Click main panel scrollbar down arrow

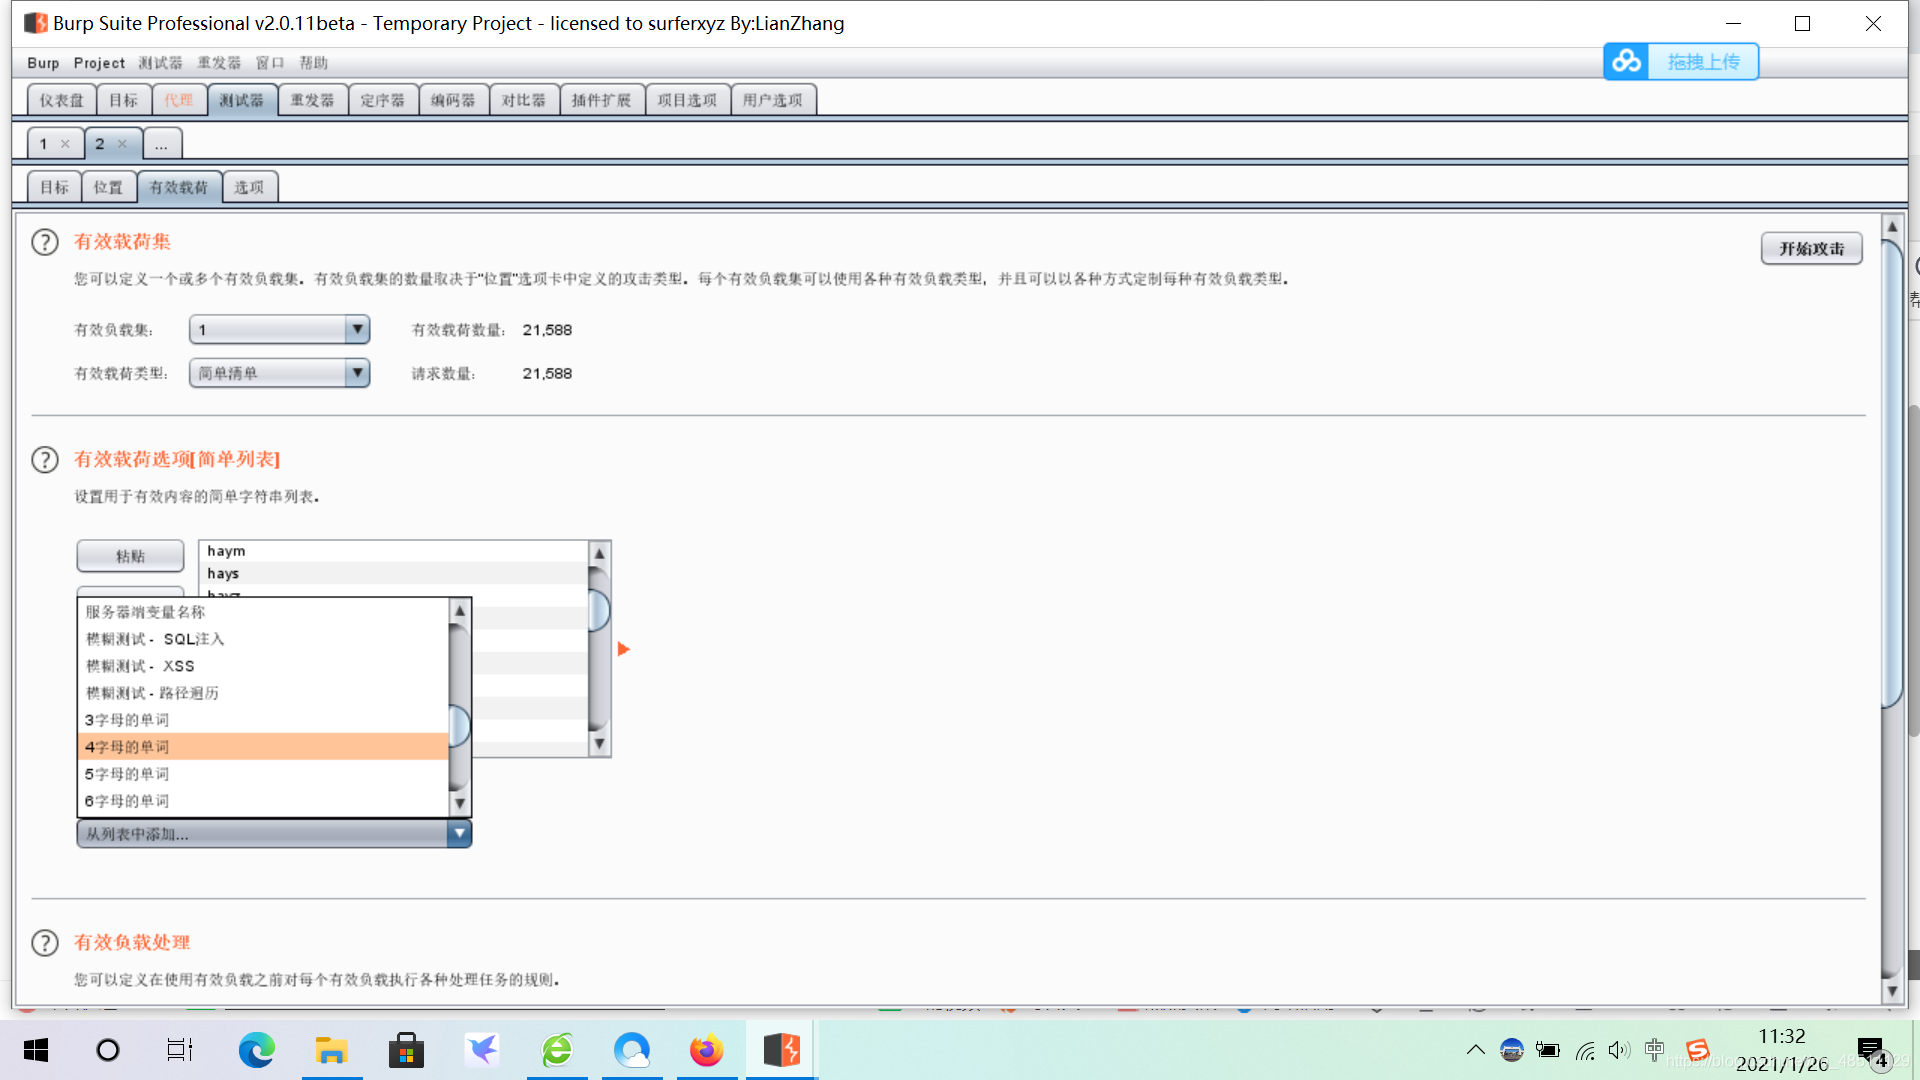click(x=1892, y=992)
